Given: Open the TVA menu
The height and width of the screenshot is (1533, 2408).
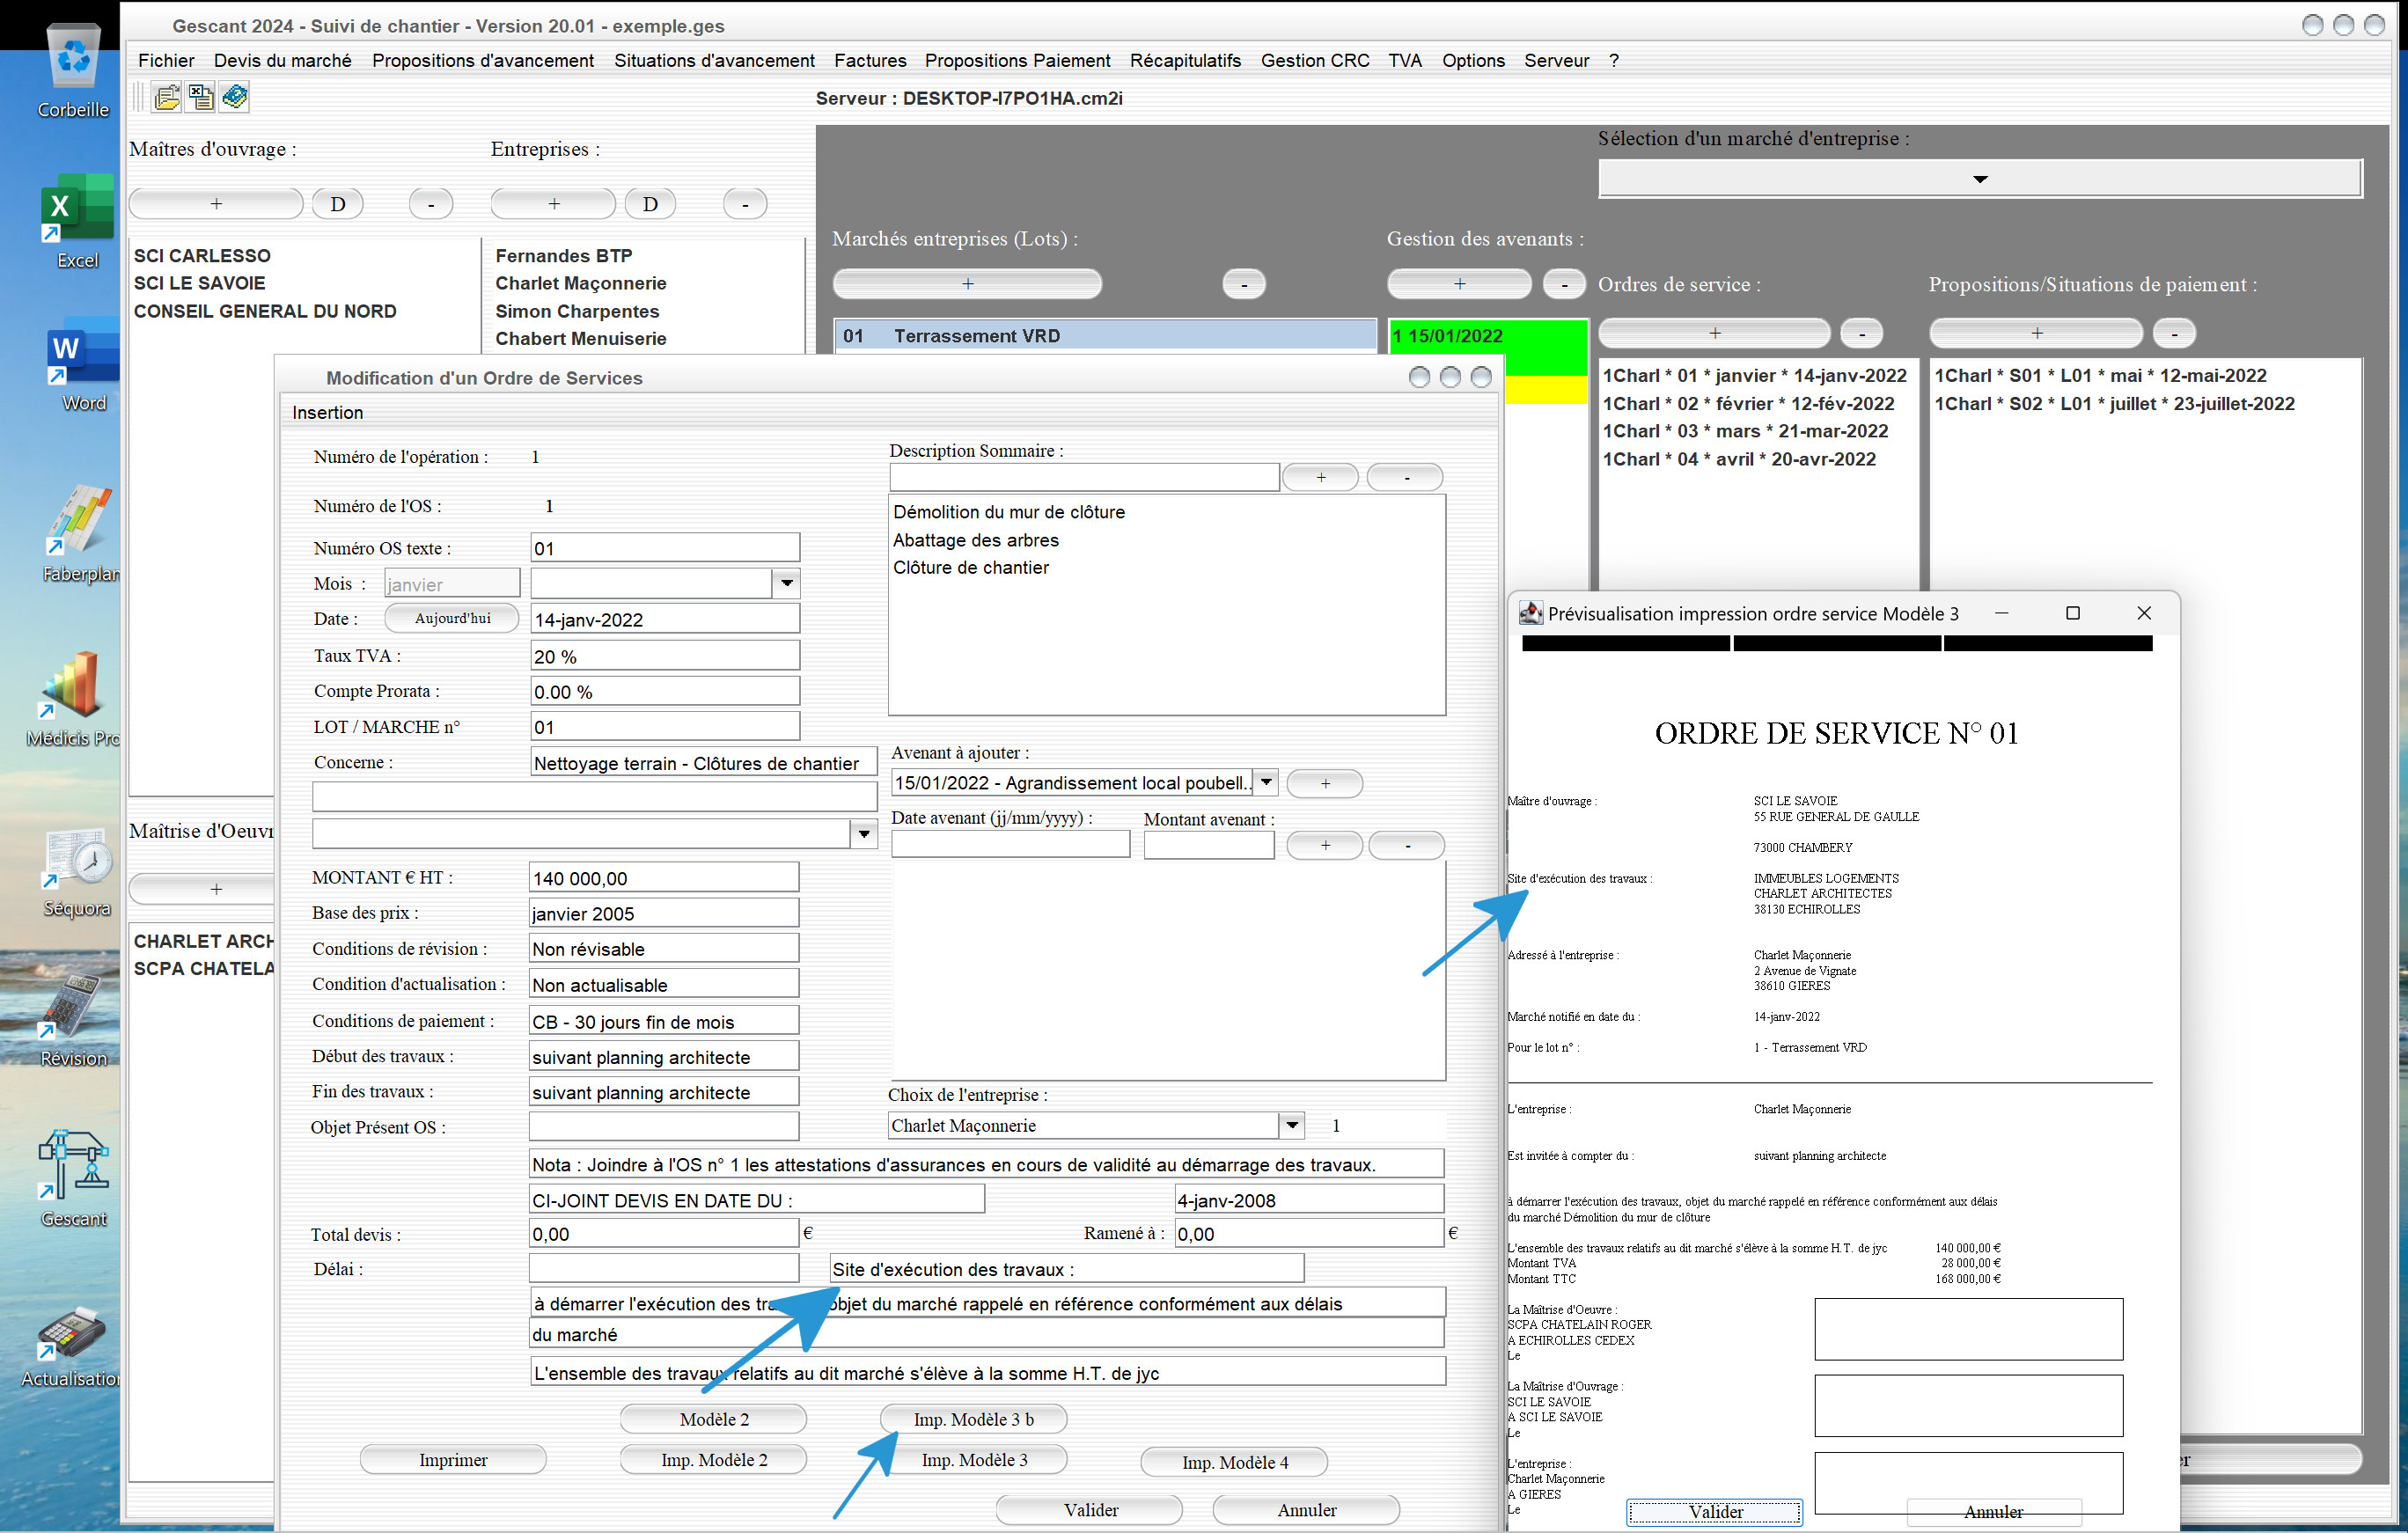Looking at the screenshot, I should click(1404, 60).
